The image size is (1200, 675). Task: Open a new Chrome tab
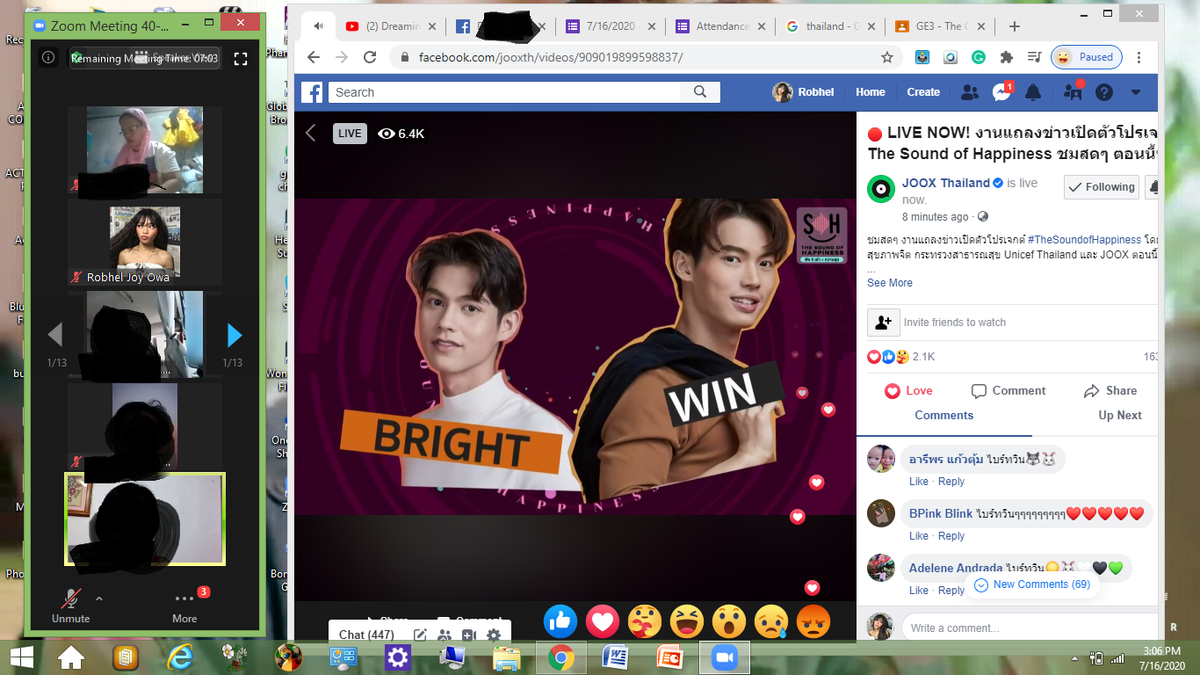point(1014,26)
